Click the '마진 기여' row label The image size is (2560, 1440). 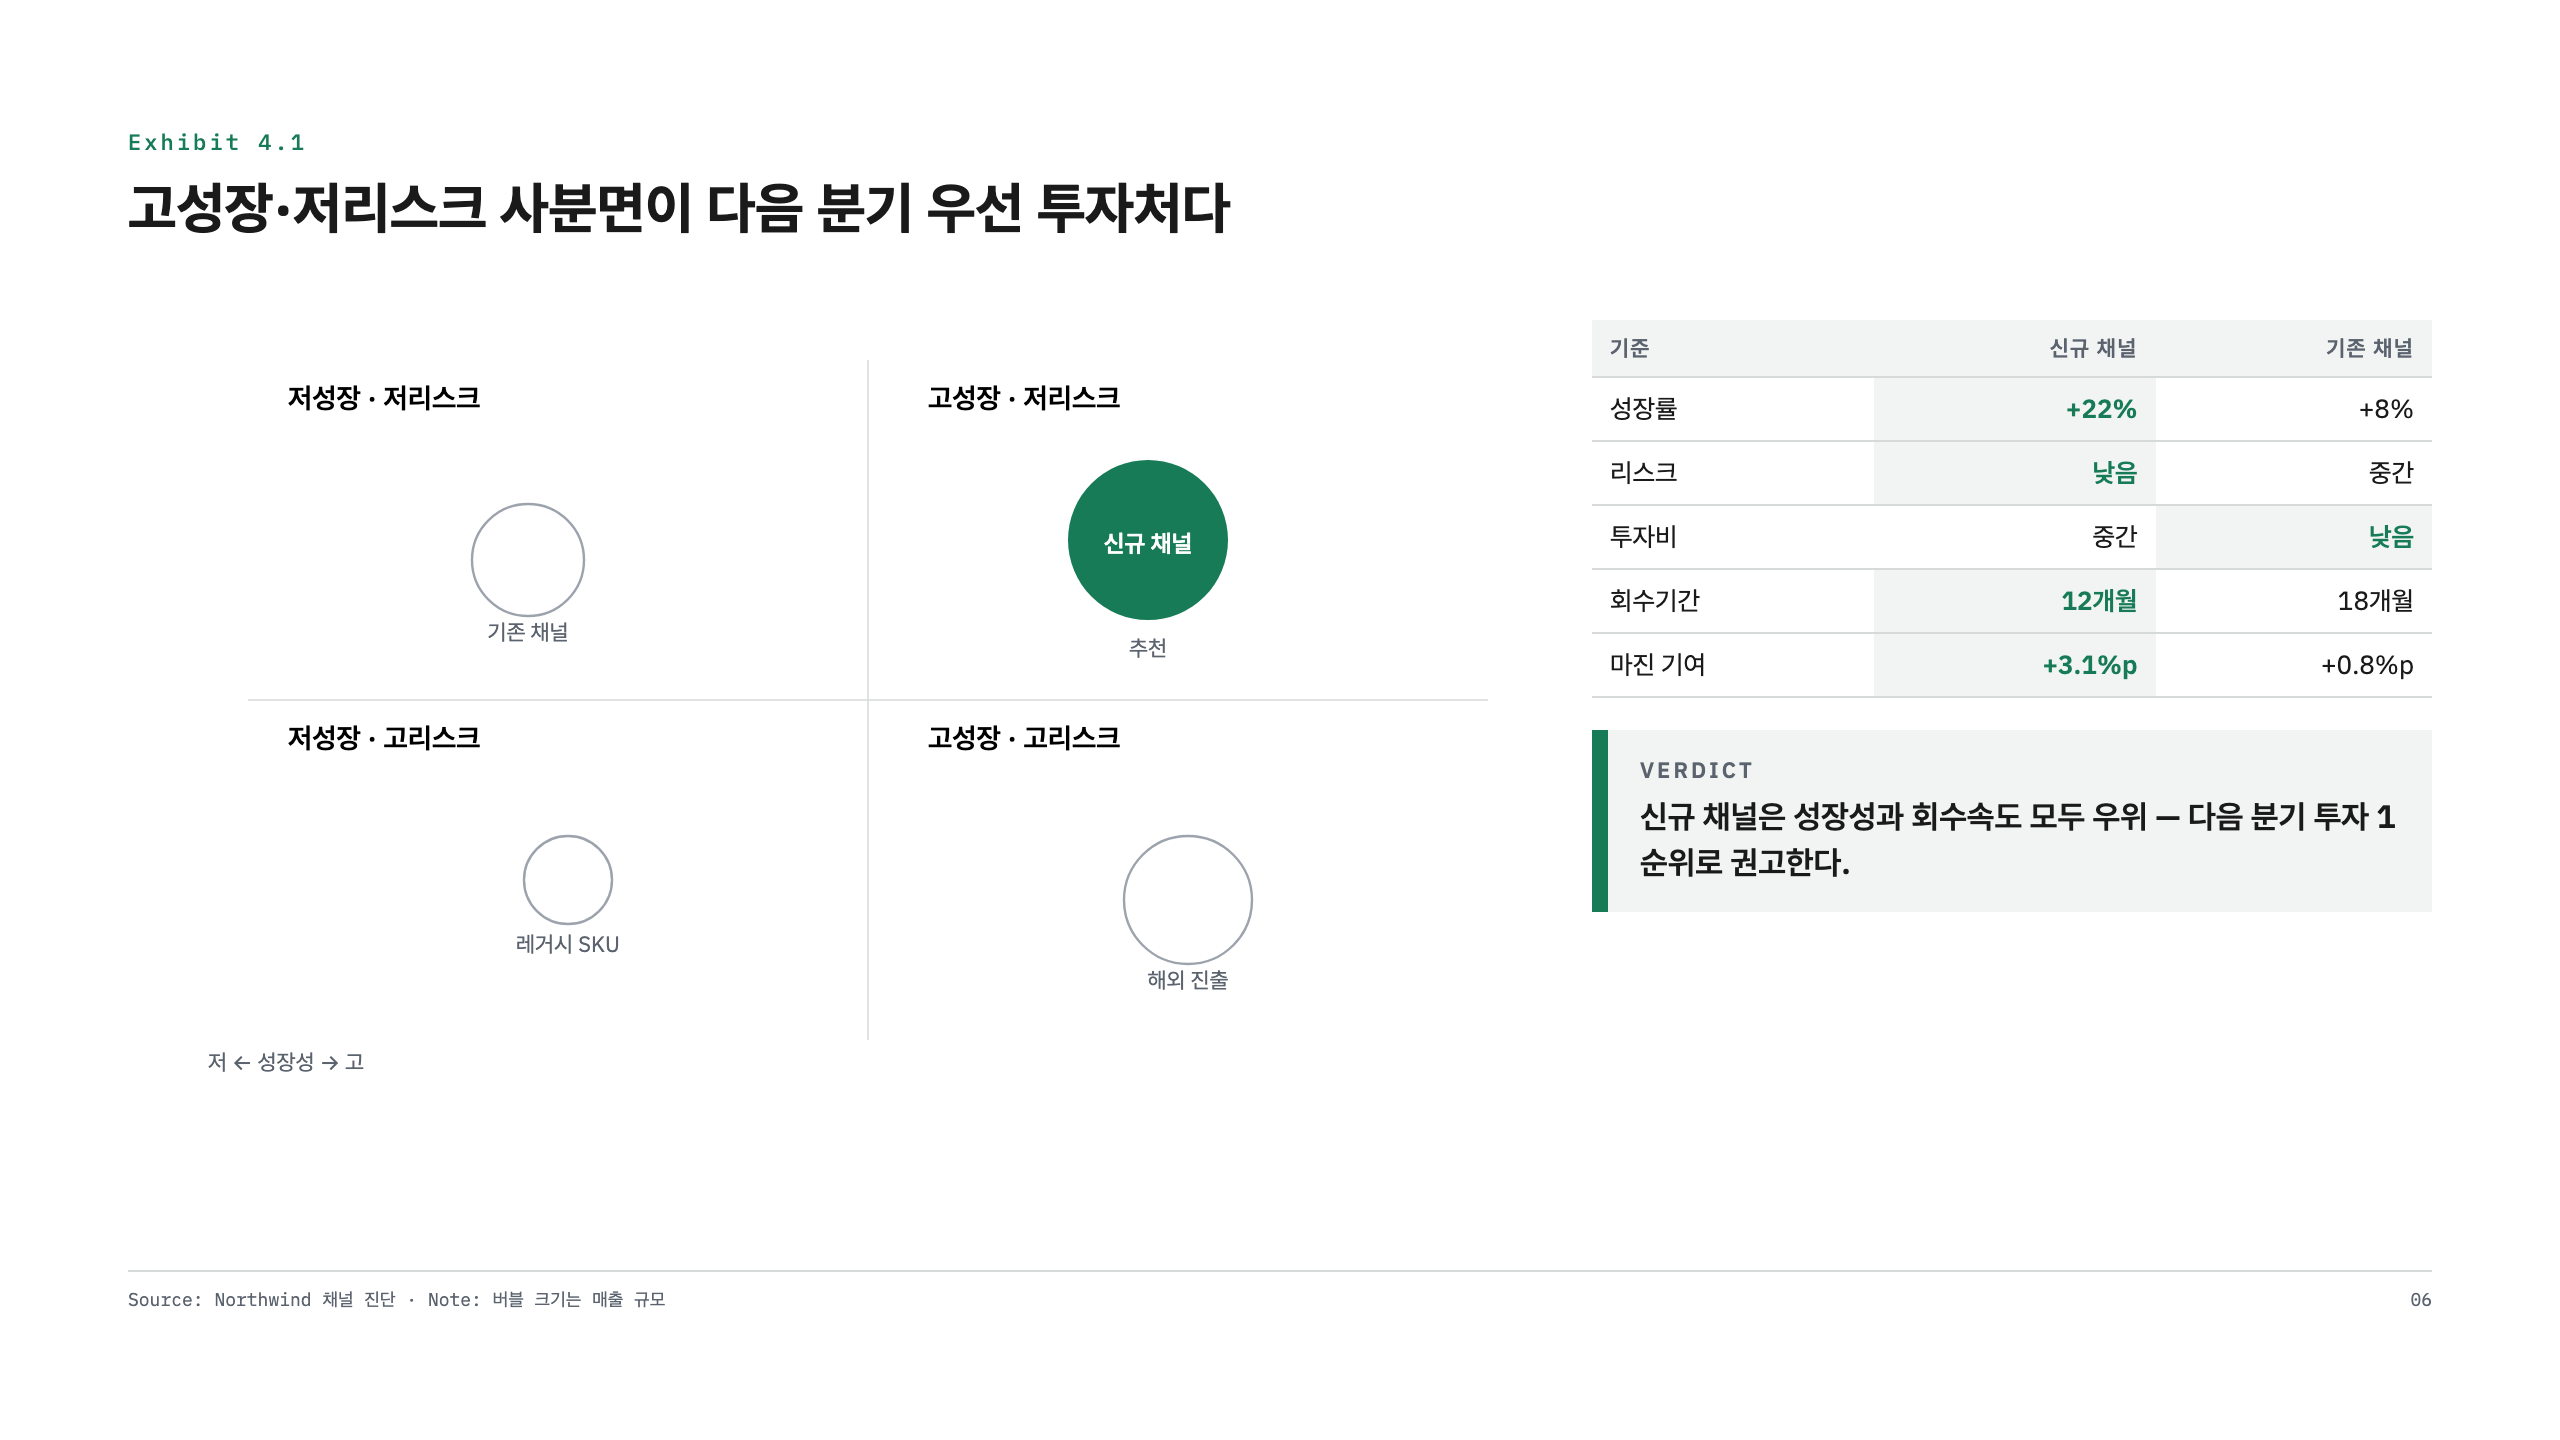(1658, 665)
